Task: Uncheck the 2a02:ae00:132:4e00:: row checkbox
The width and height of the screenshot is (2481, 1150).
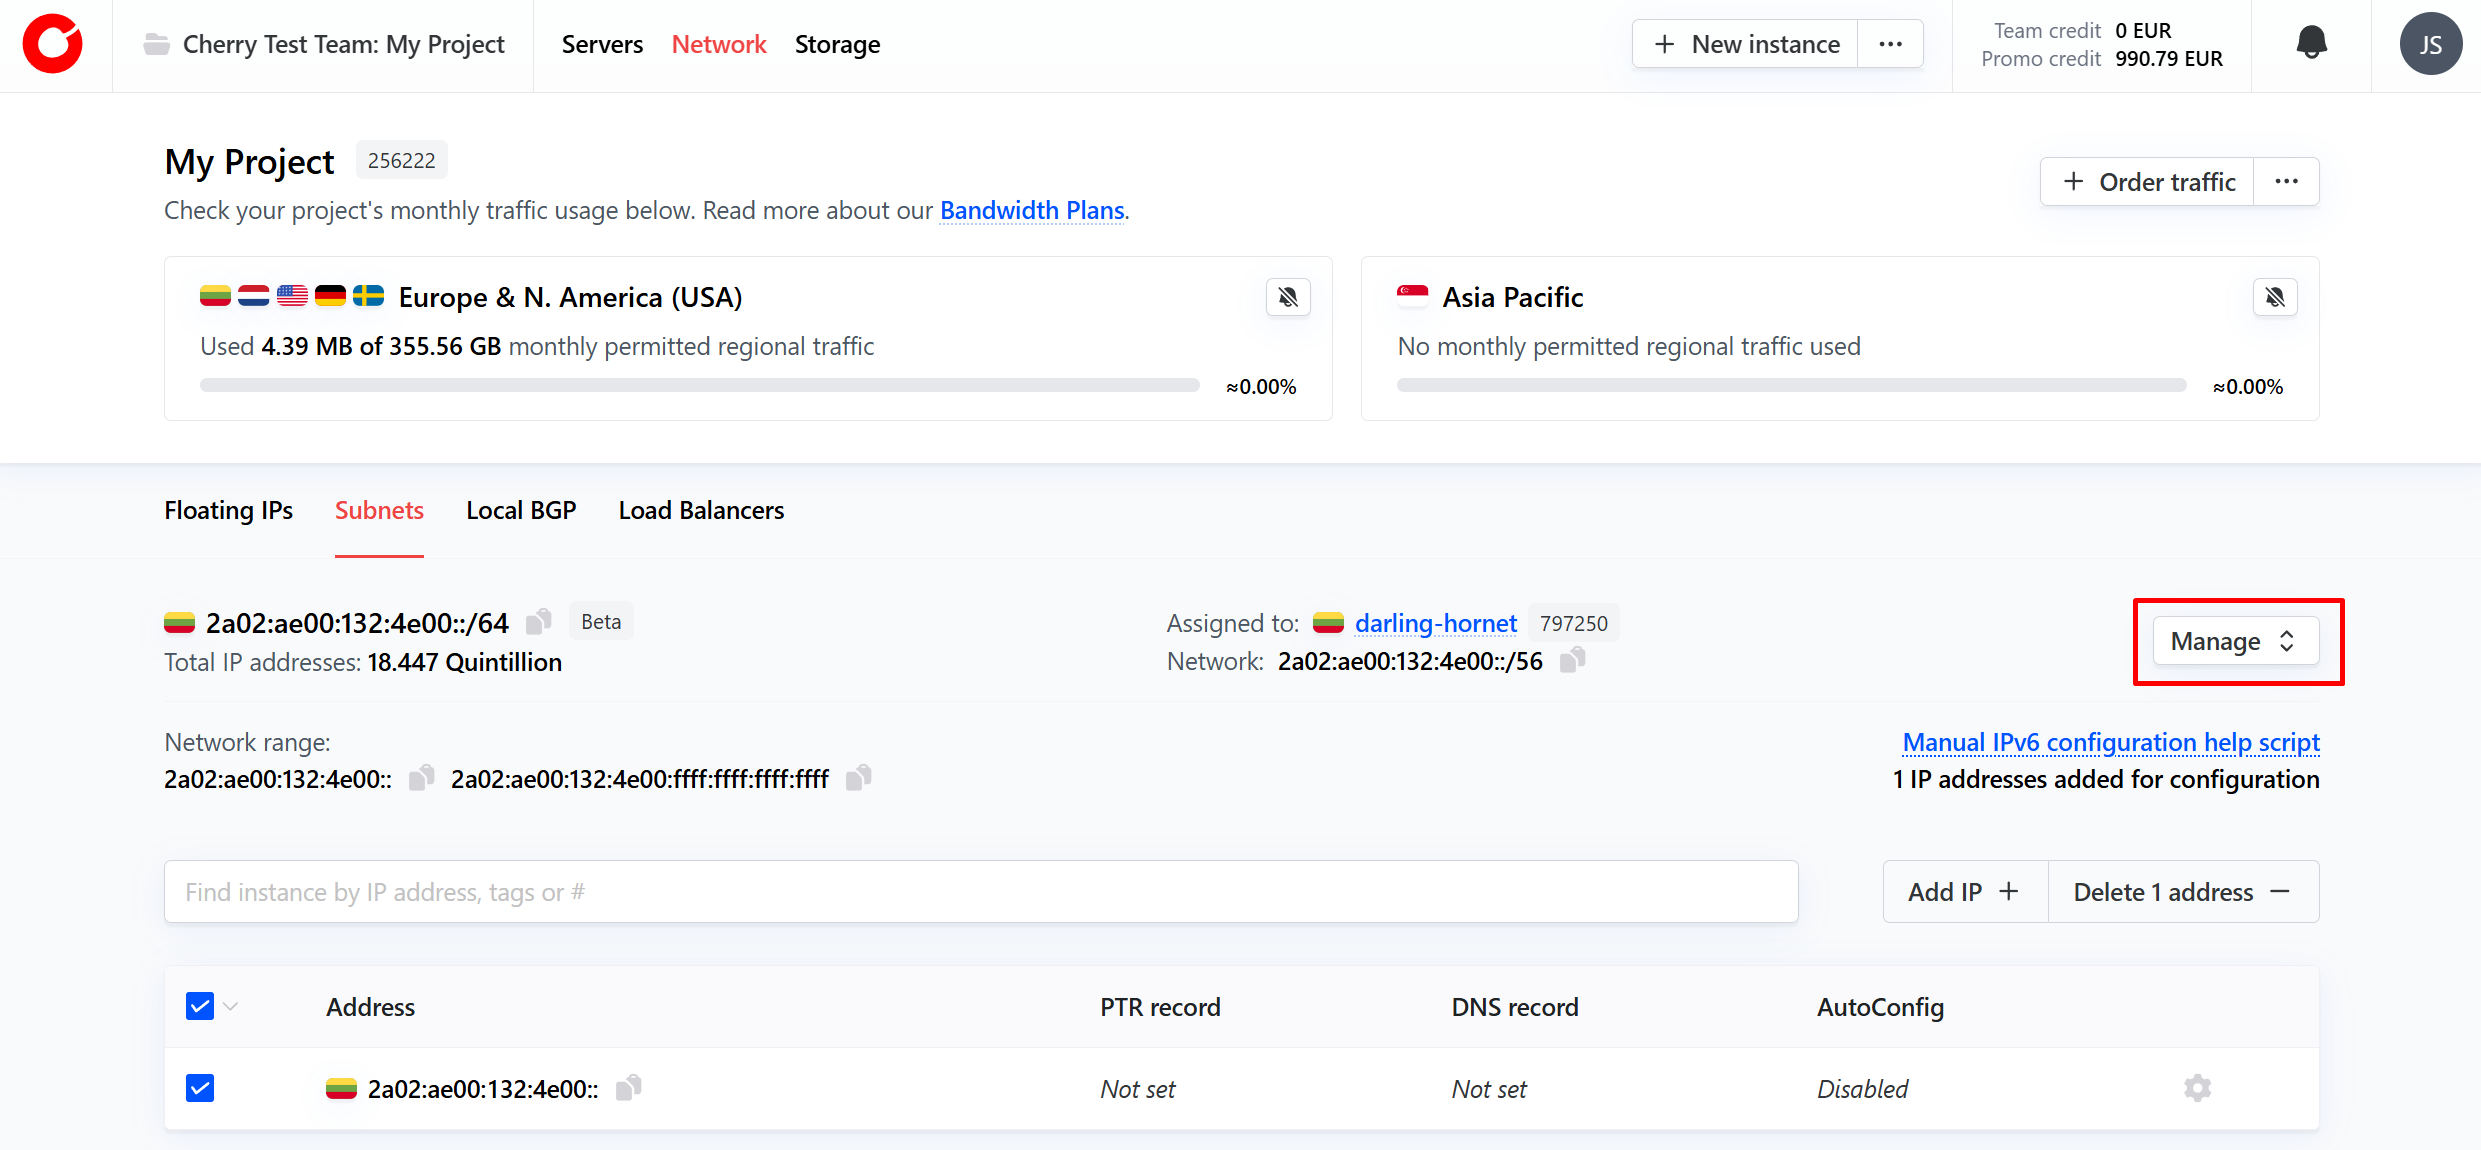Action: [x=200, y=1088]
